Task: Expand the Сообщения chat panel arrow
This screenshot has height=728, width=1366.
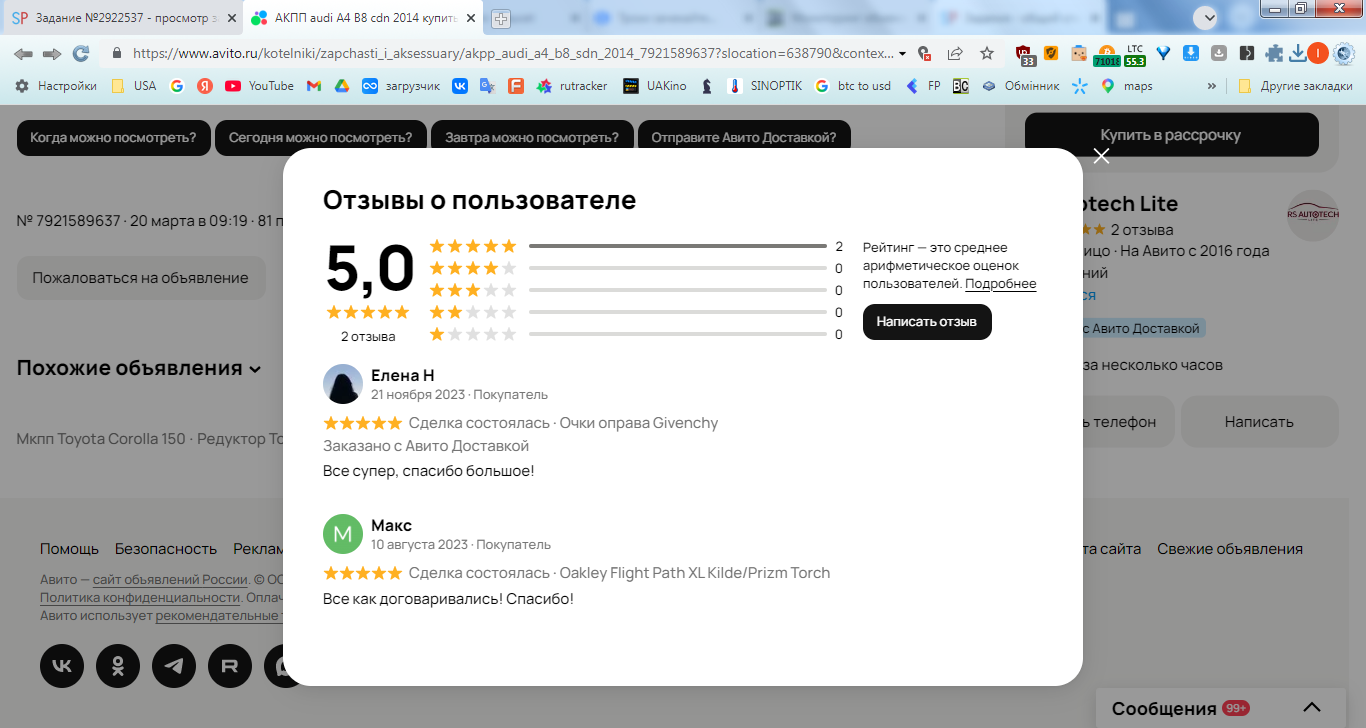Action: point(1312,708)
